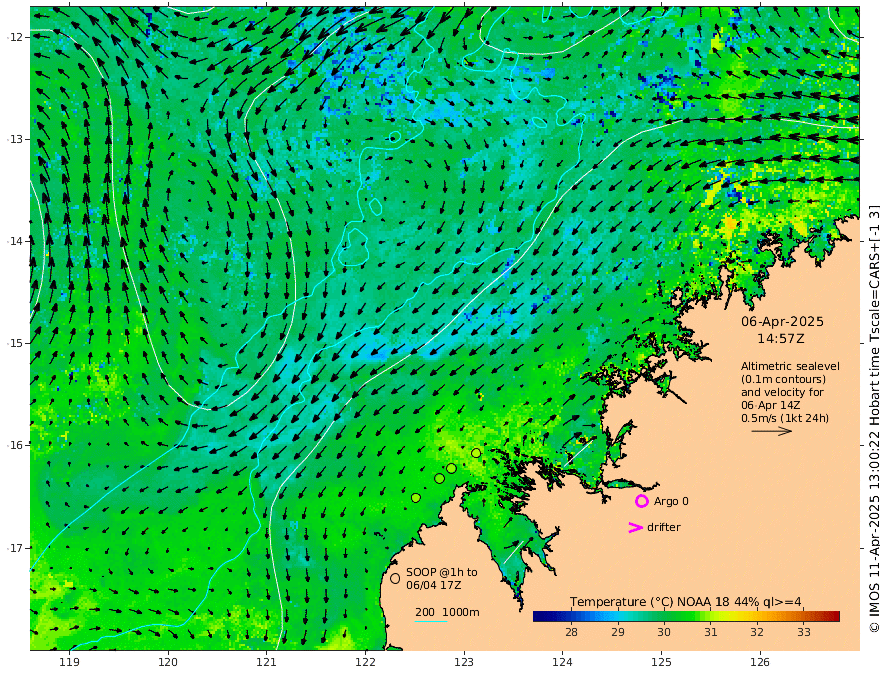Viewport: 880px width, 680px height.
Task: Click longitude axis label 121
Action: coord(267,662)
